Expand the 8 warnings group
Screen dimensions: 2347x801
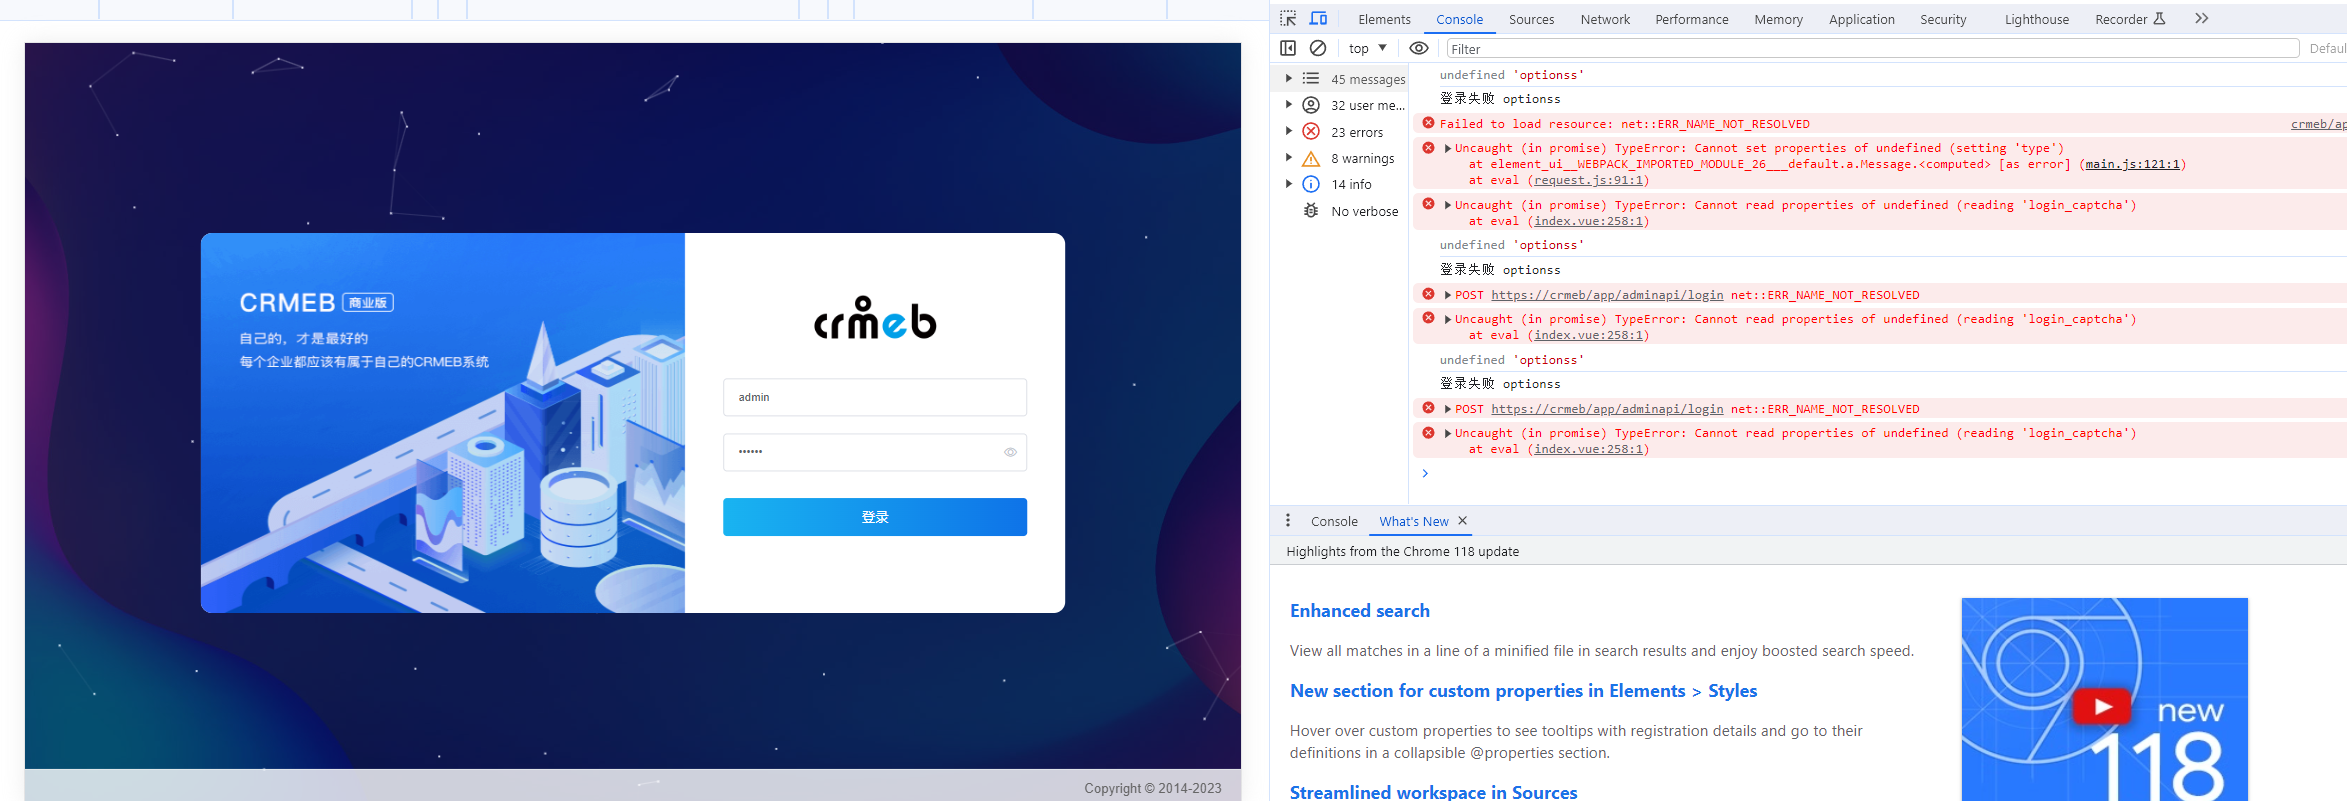tap(1288, 158)
